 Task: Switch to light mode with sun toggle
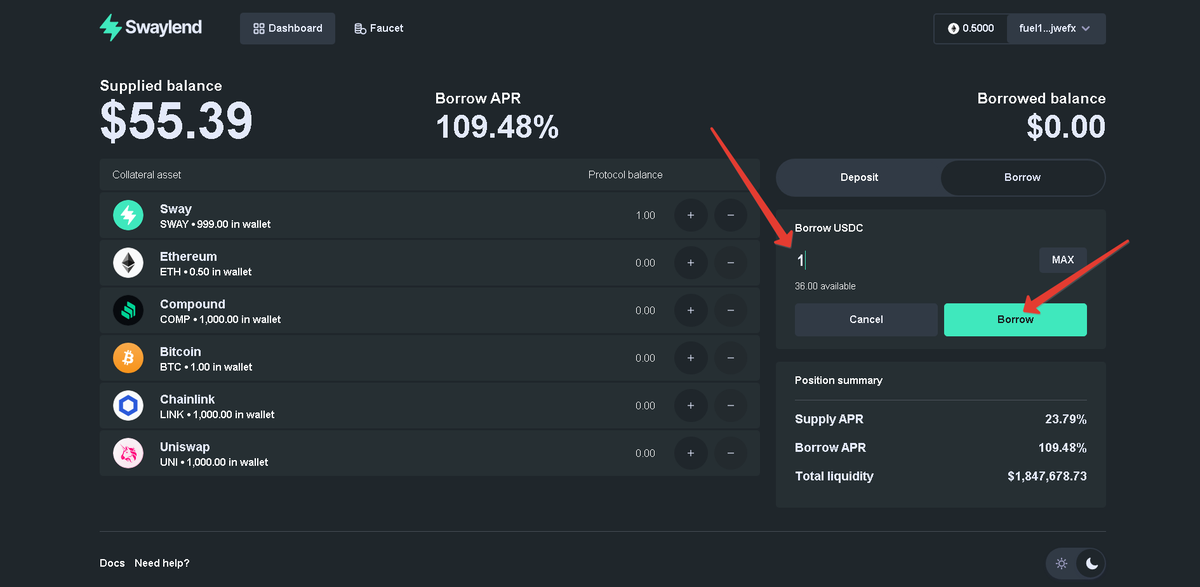click(x=1063, y=563)
